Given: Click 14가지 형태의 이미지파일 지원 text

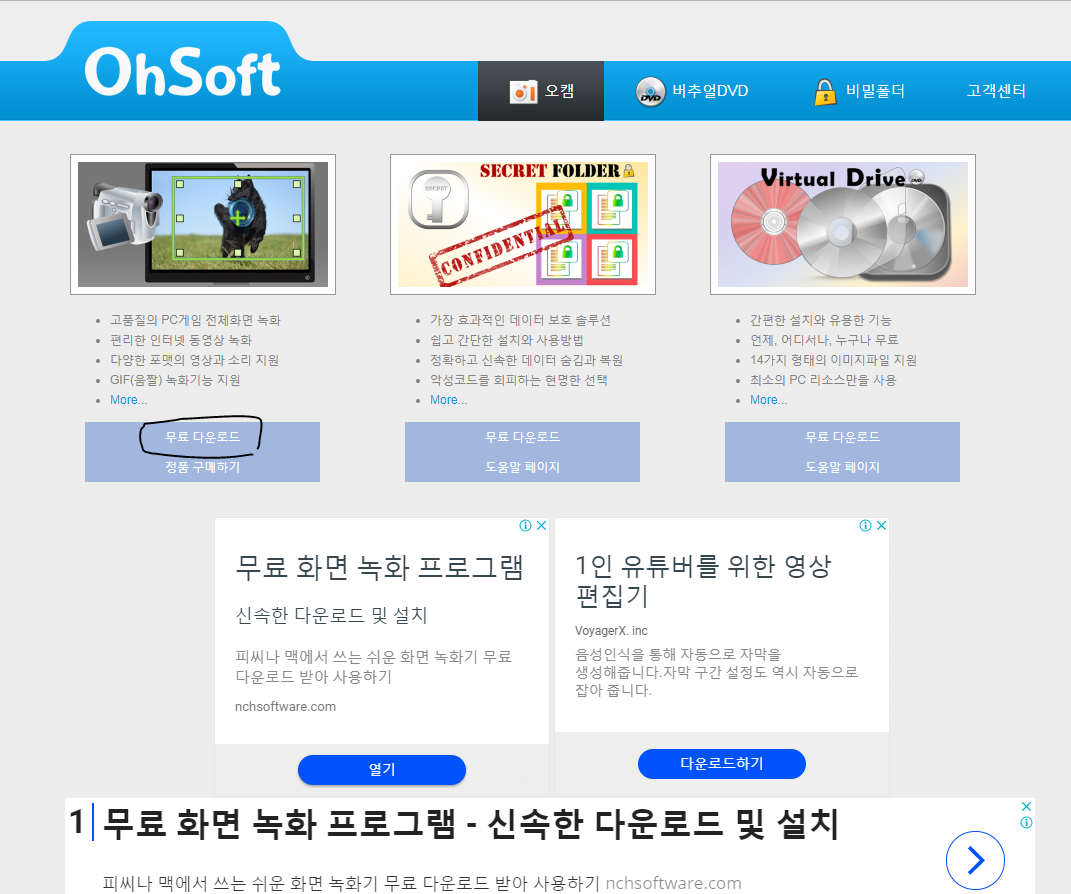Looking at the screenshot, I should click(x=833, y=360).
